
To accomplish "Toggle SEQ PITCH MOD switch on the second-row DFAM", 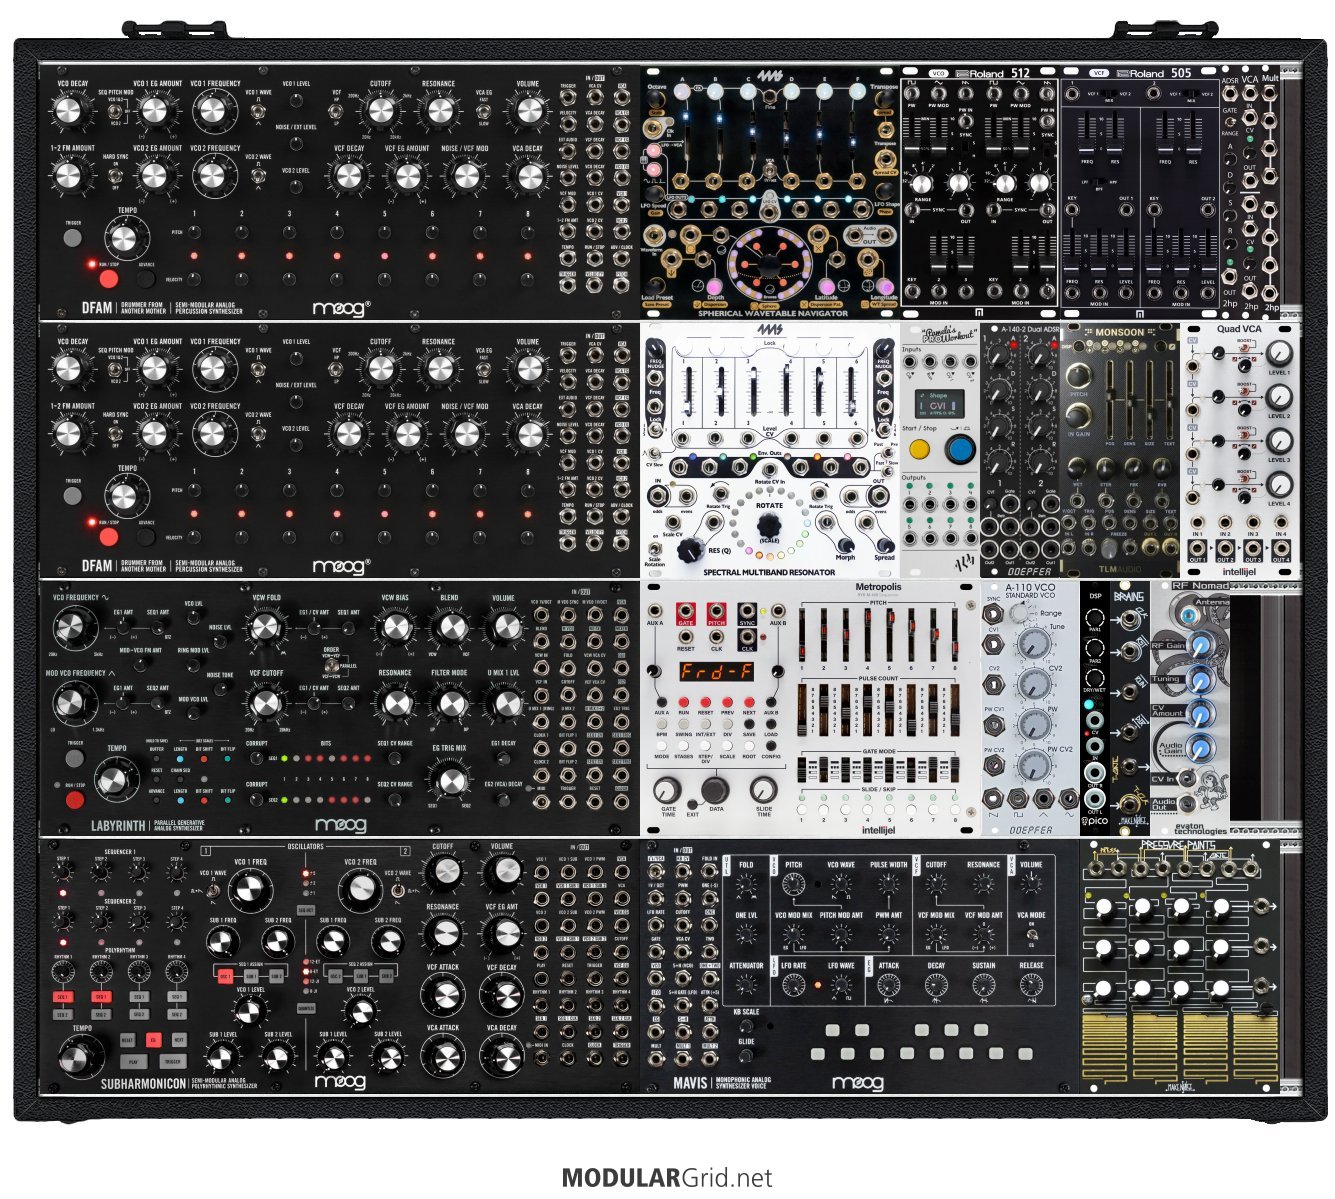I will point(116,369).
